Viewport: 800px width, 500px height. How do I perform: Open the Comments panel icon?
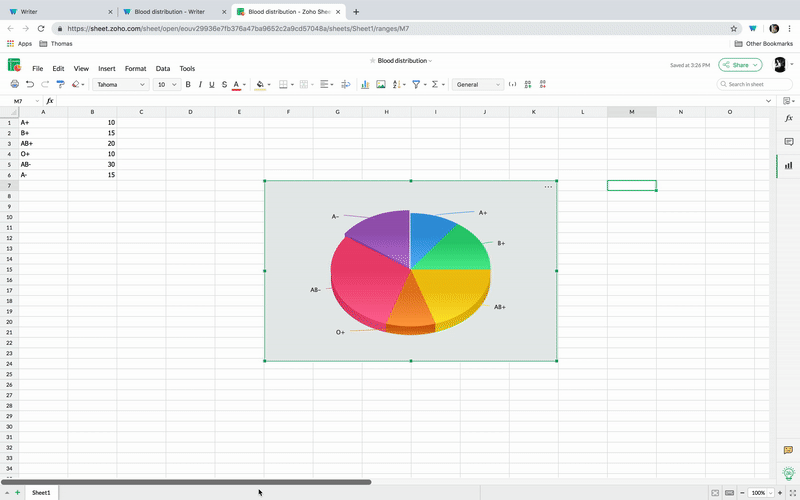pyautogui.click(x=788, y=142)
